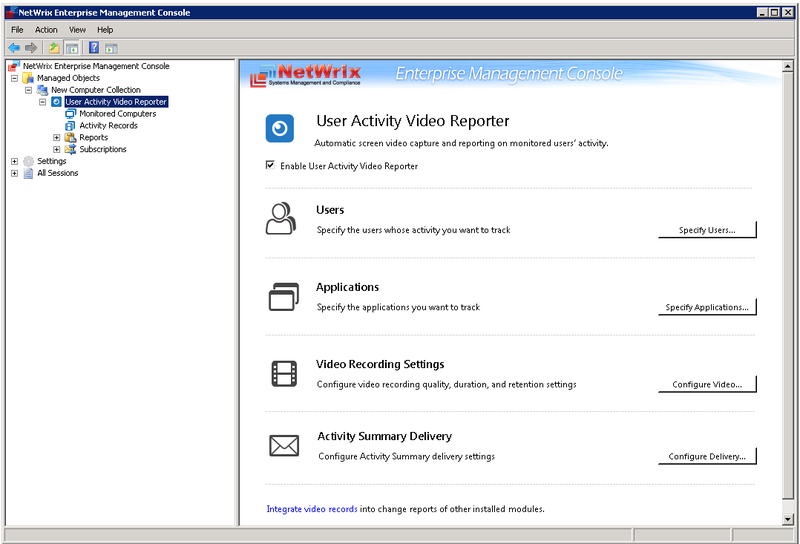Uncheck Enable User Activity Video Reporter
This screenshot has height=544, width=800.
(x=270, y=165)
